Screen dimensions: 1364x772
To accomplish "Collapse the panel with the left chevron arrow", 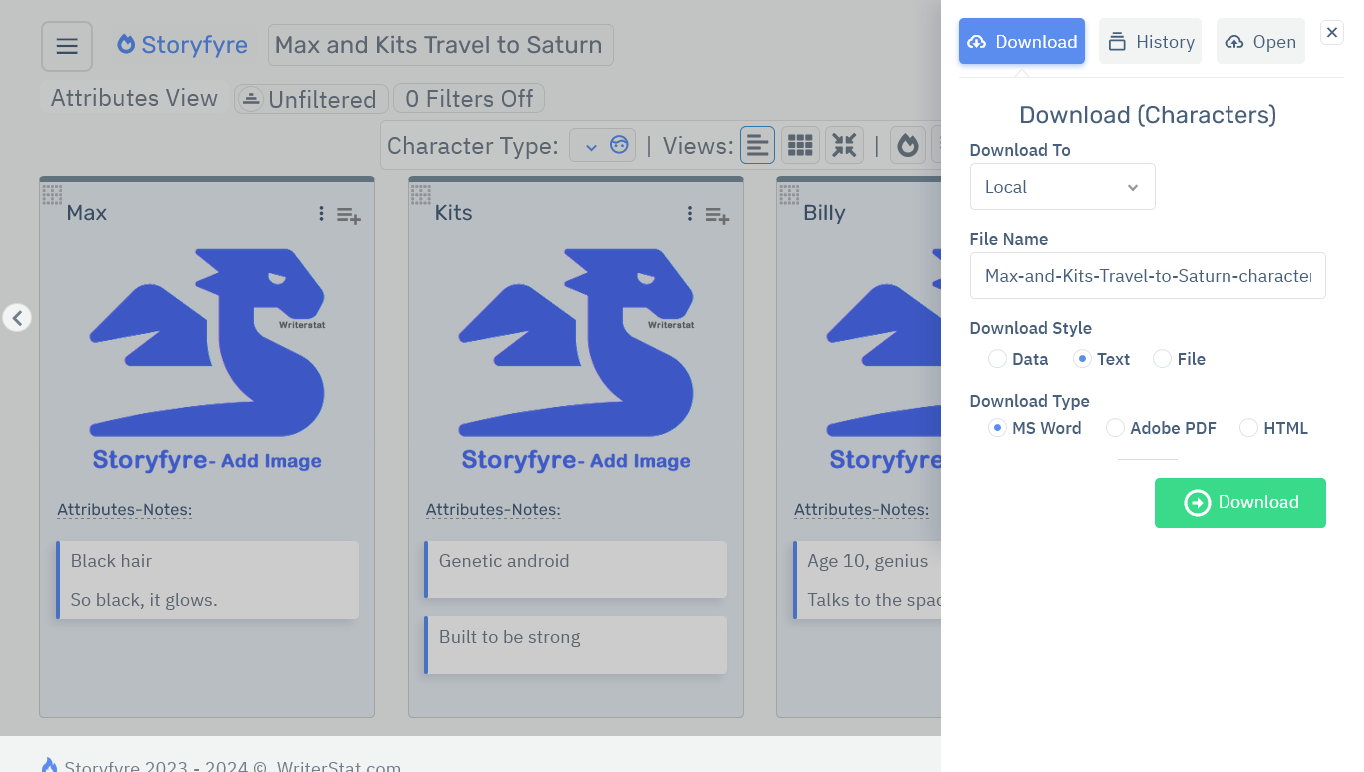I will click(x=17, y=317).
